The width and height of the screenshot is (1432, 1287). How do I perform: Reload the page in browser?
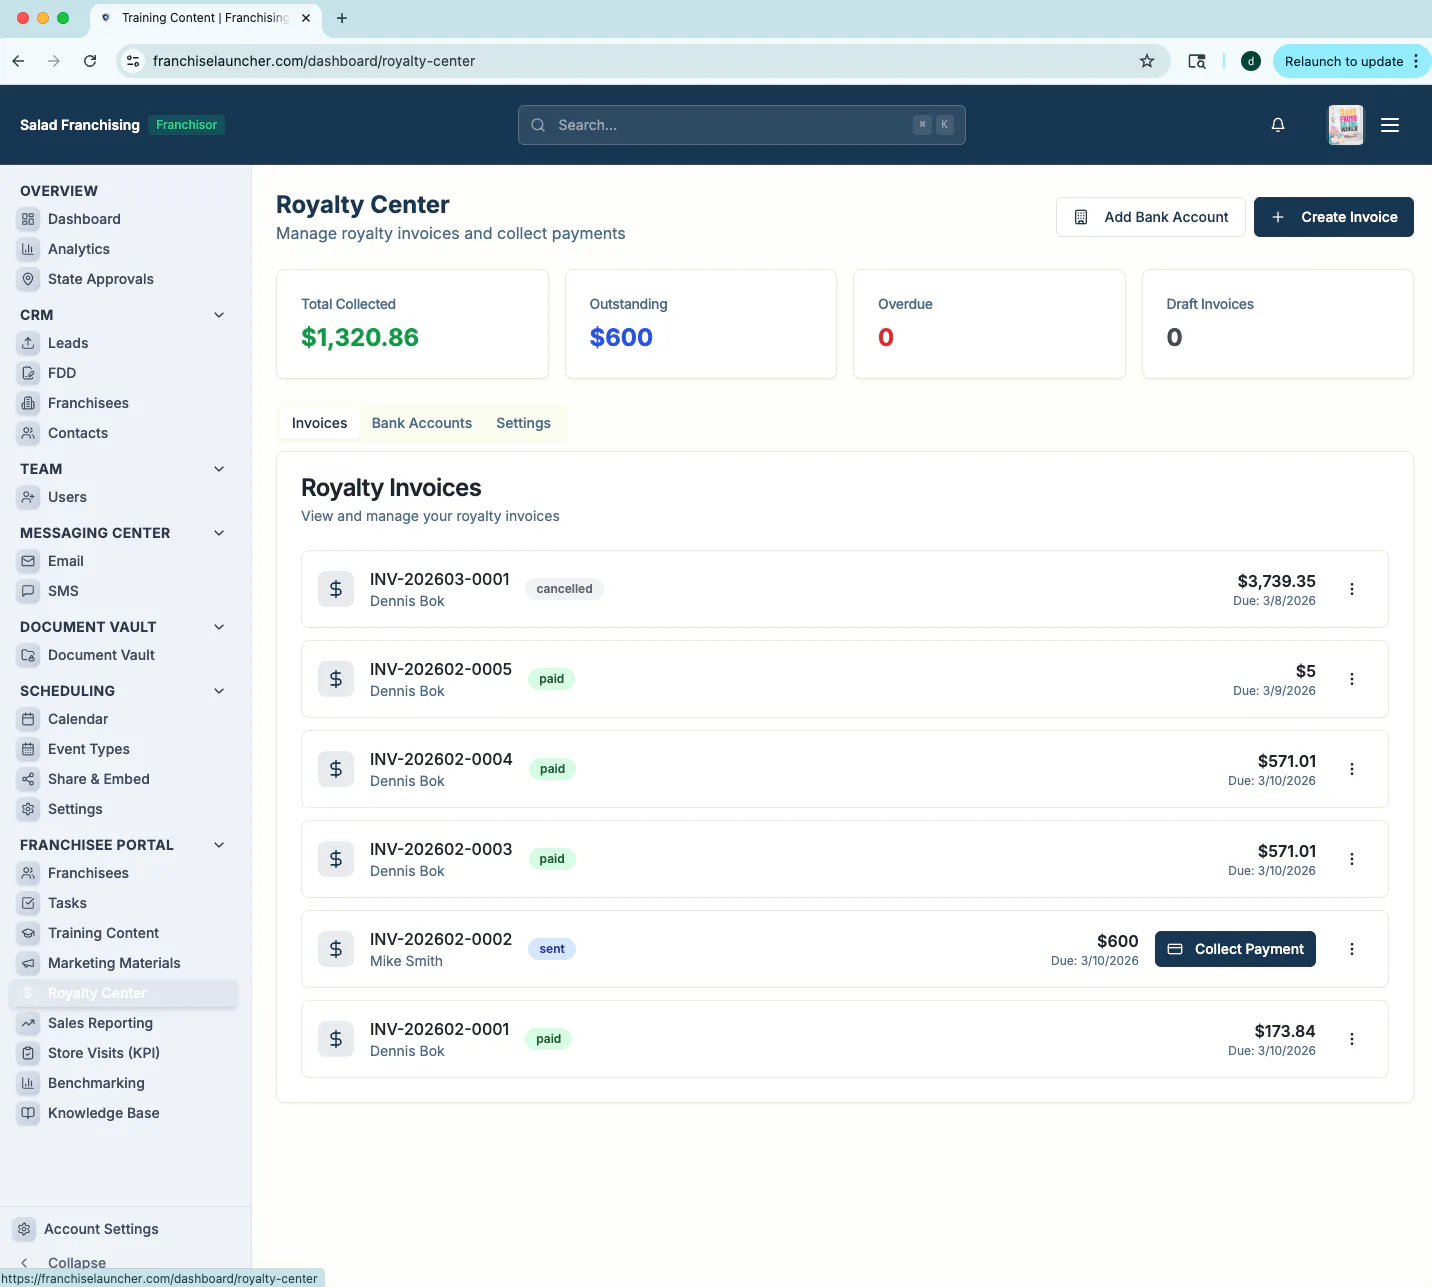pyautogui.click(x=90, y=61)
